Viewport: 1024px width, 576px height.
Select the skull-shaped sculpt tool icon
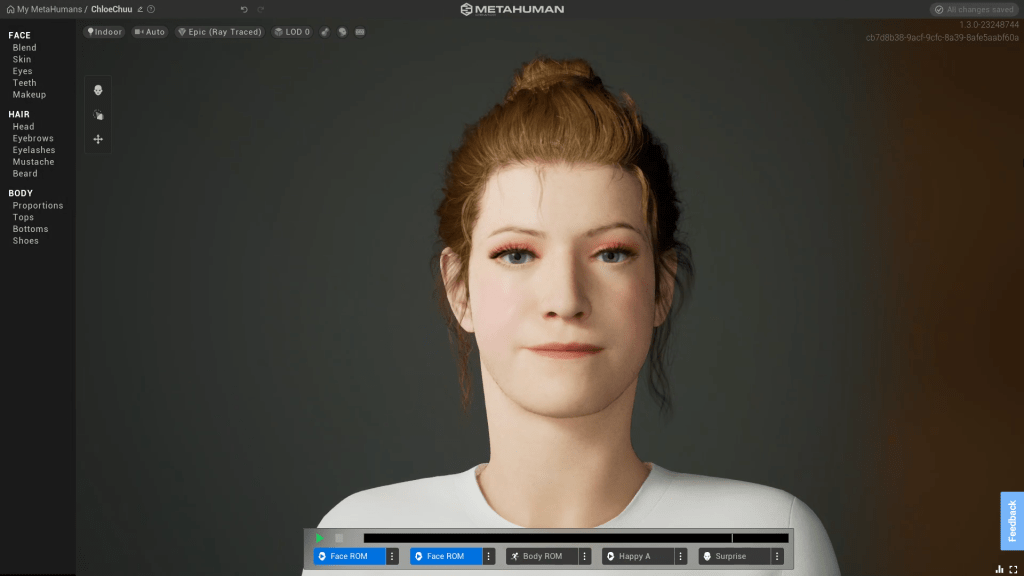click(98, 90)
